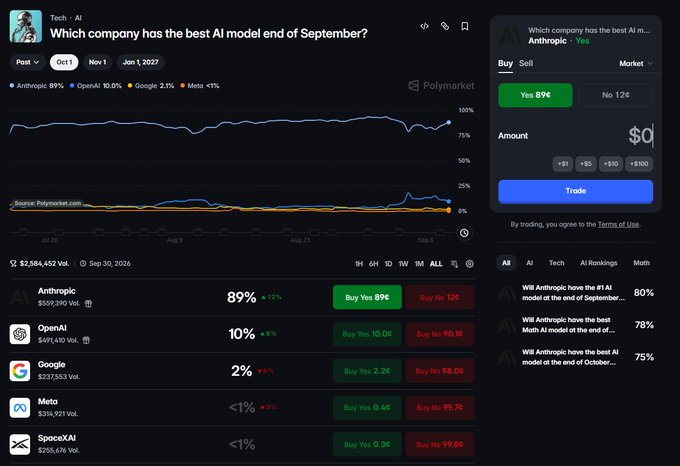Click the market thumbnail image

[x=26, y=26]
